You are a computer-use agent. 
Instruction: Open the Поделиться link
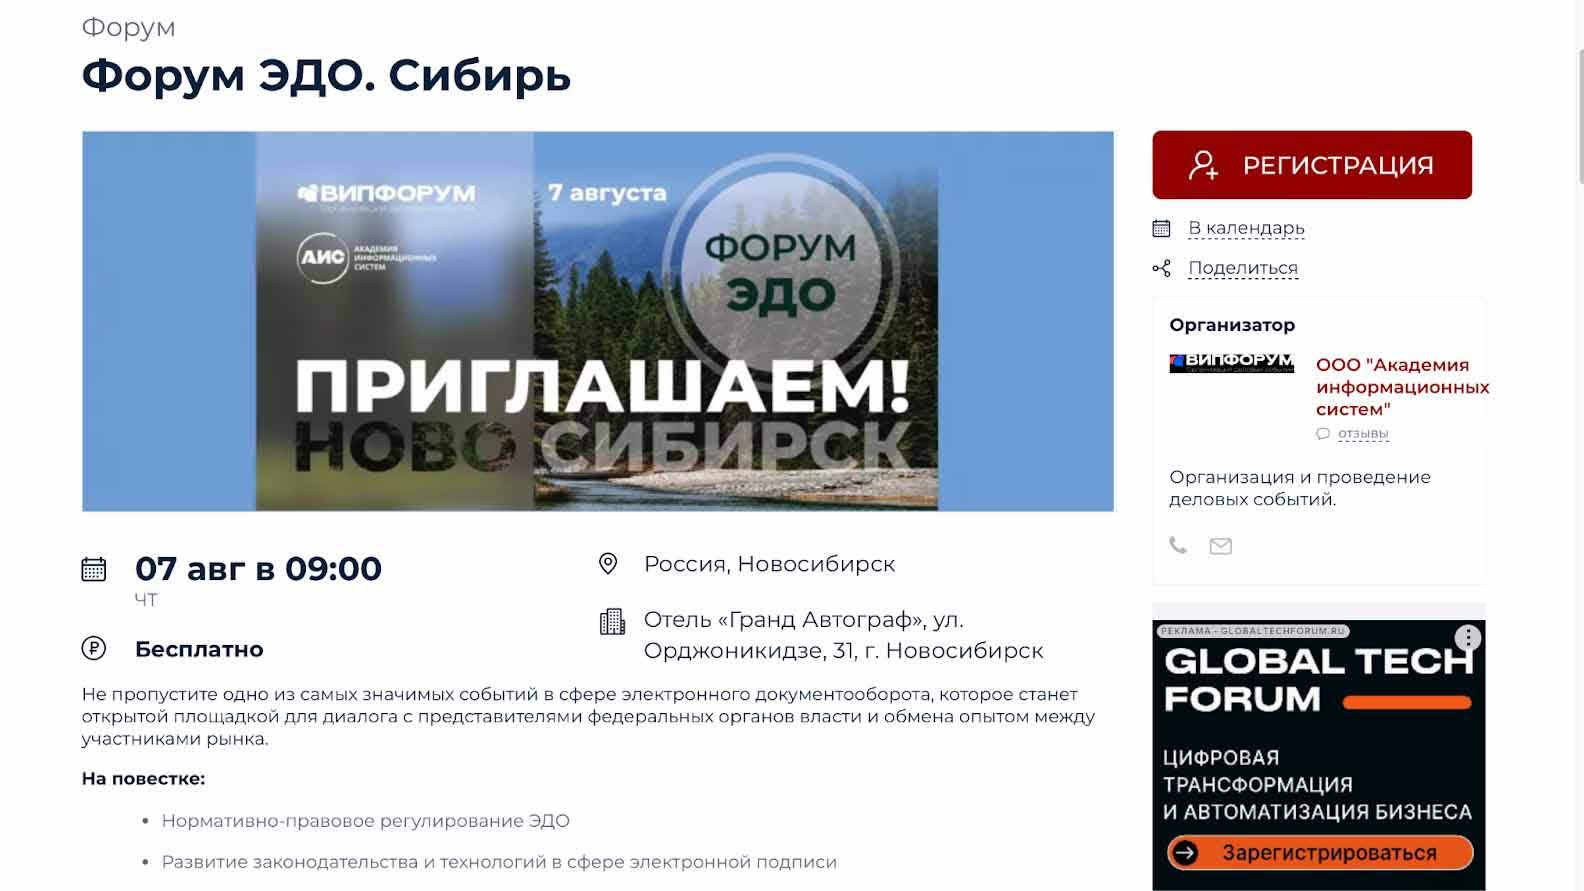click(1243, 268)
